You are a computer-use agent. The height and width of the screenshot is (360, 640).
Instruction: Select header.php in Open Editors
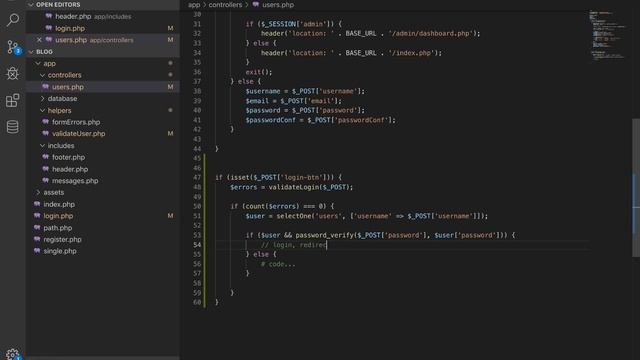point(103,17)
